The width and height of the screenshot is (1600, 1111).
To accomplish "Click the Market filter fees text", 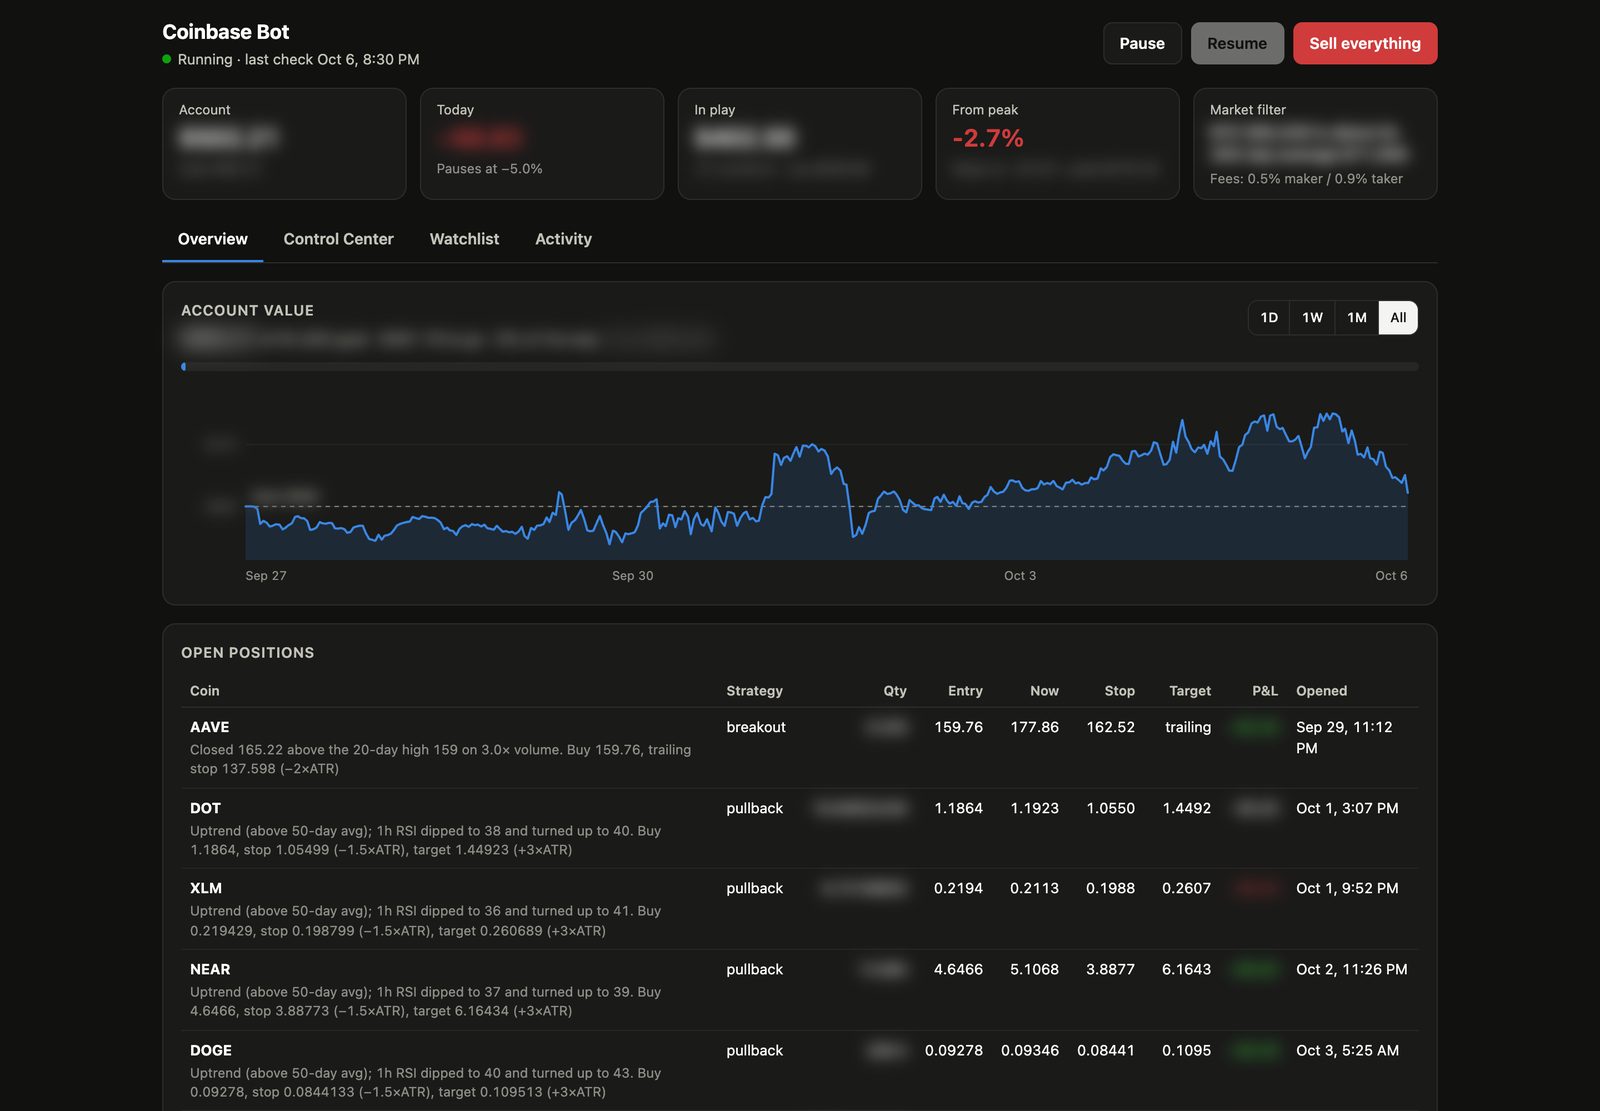I will point(1306,179).
